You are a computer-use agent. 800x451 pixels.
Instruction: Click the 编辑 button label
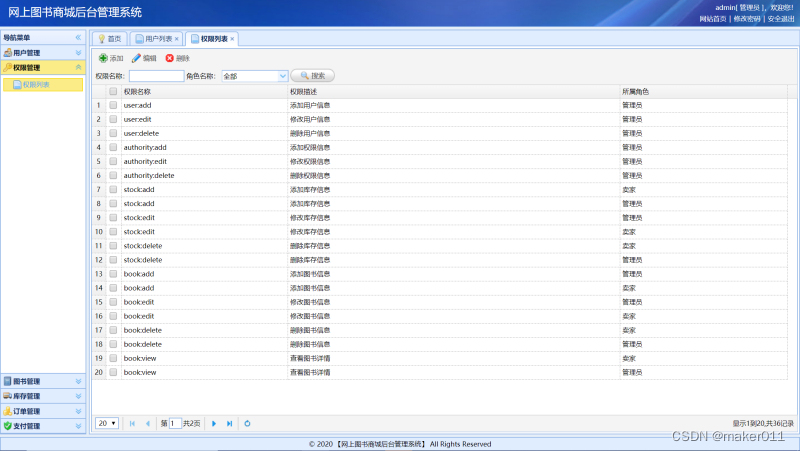coord(149,58)
